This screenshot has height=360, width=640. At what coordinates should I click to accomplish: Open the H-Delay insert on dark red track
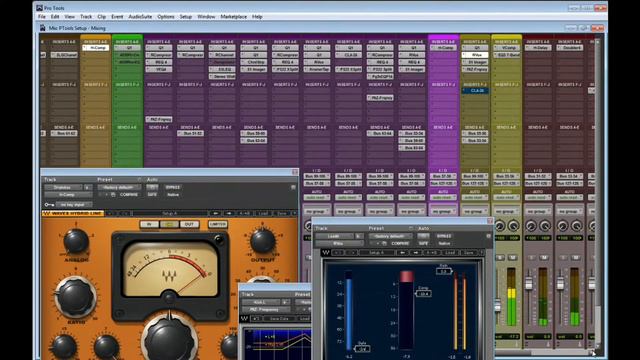point(538,48)
